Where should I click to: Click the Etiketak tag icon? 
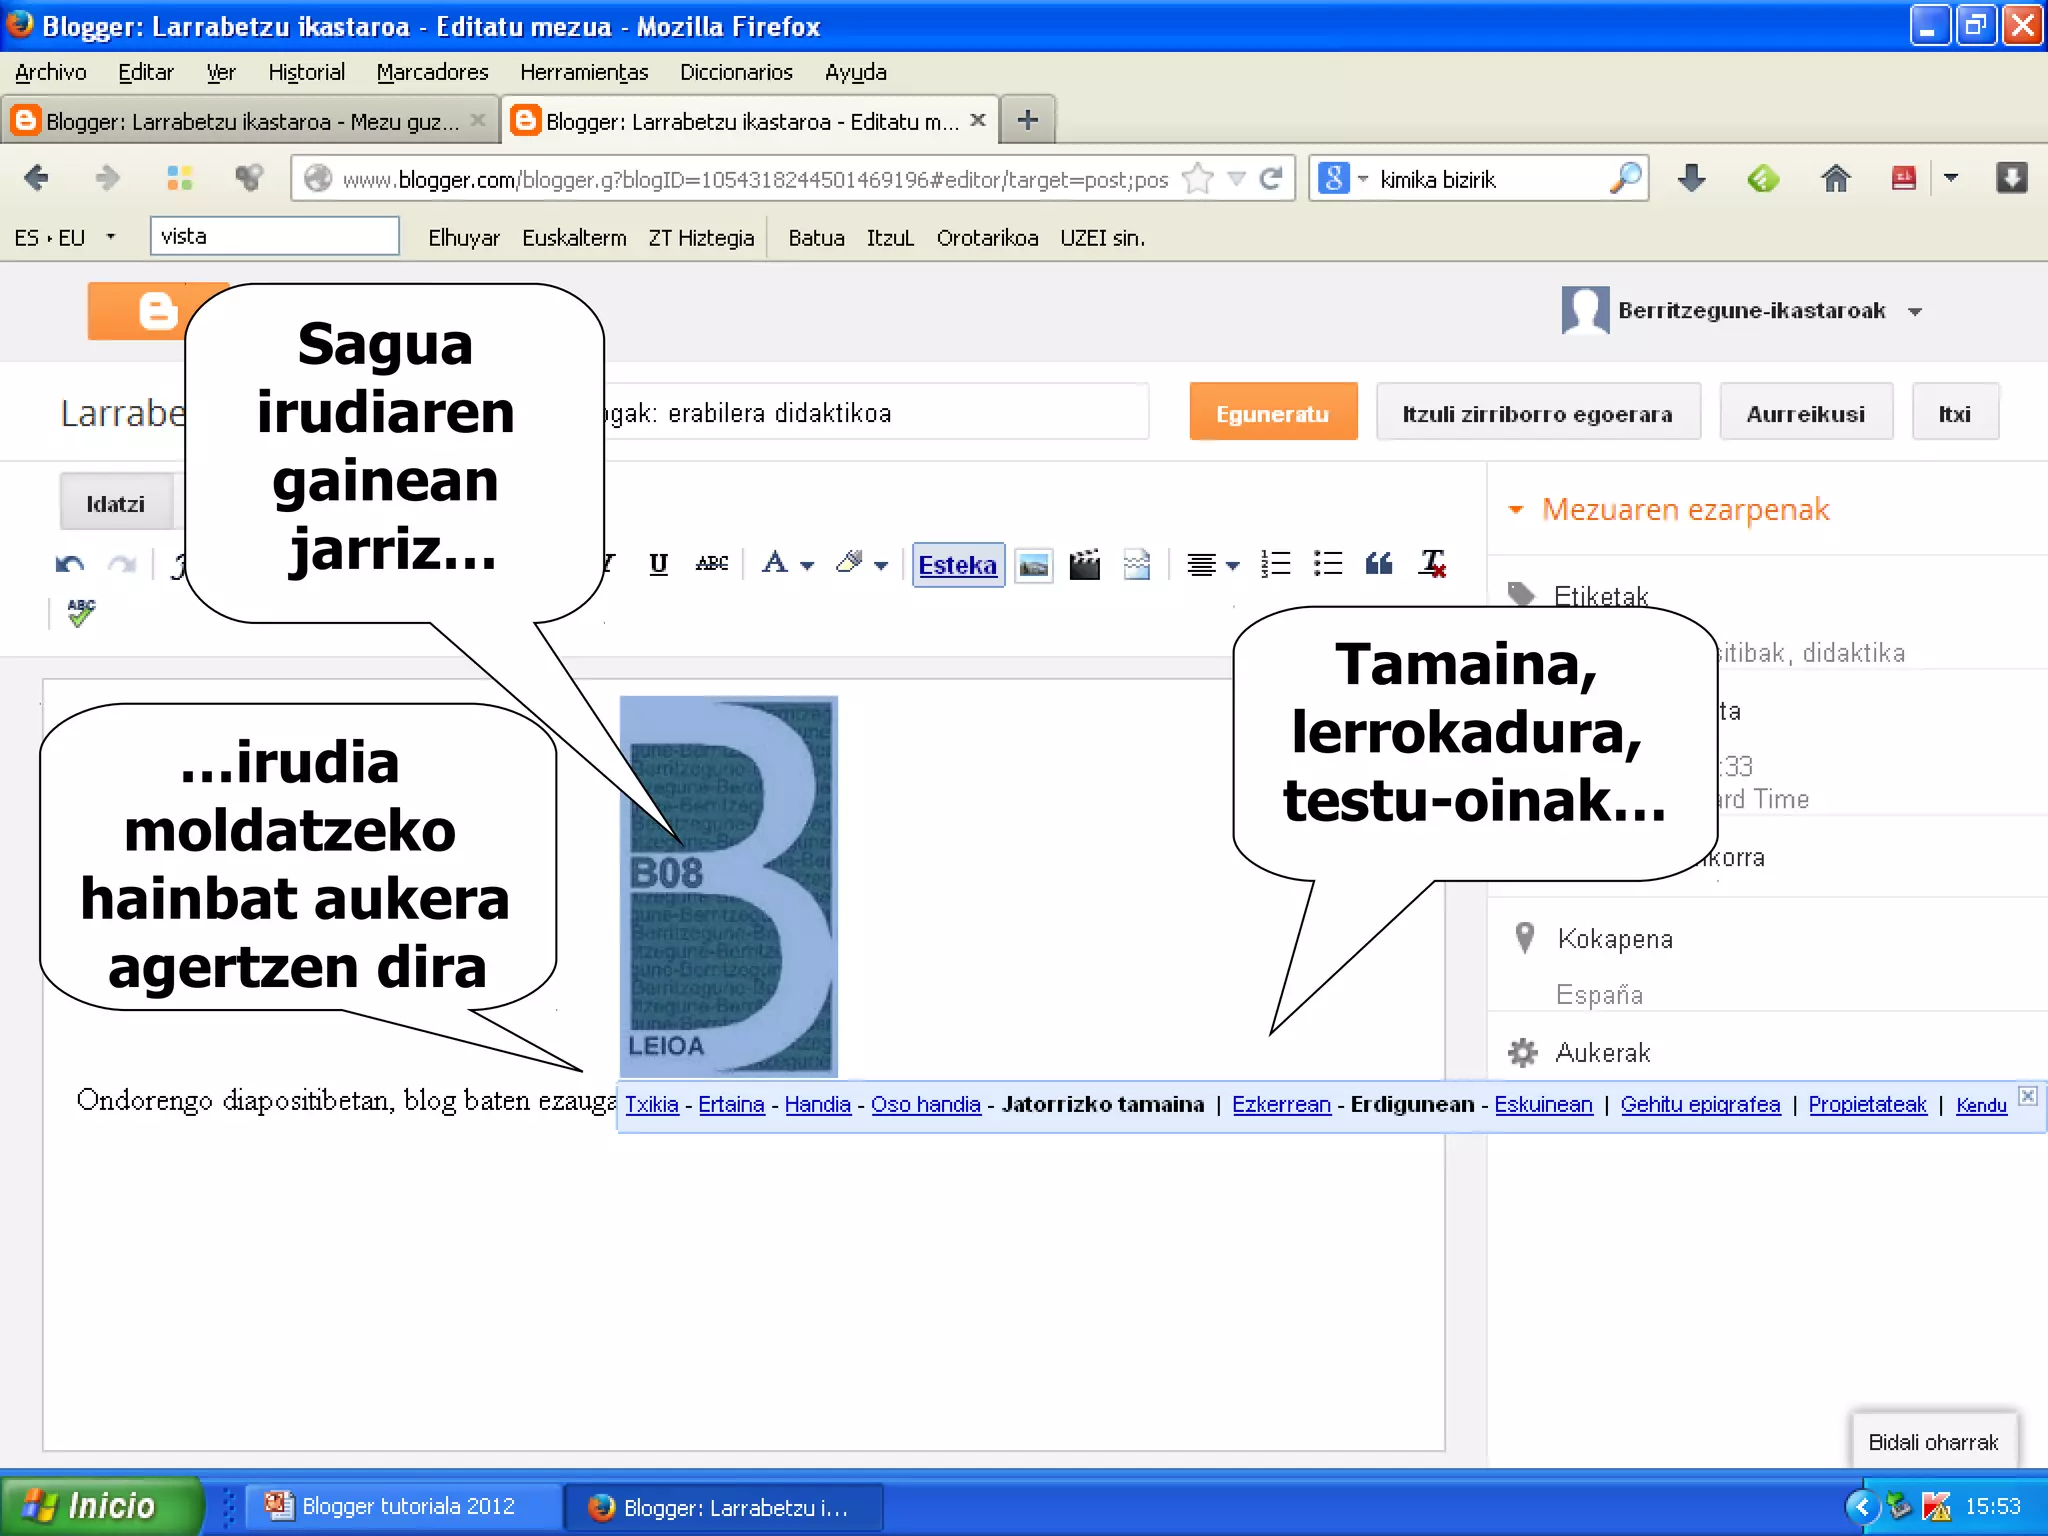coord(1522,594)
